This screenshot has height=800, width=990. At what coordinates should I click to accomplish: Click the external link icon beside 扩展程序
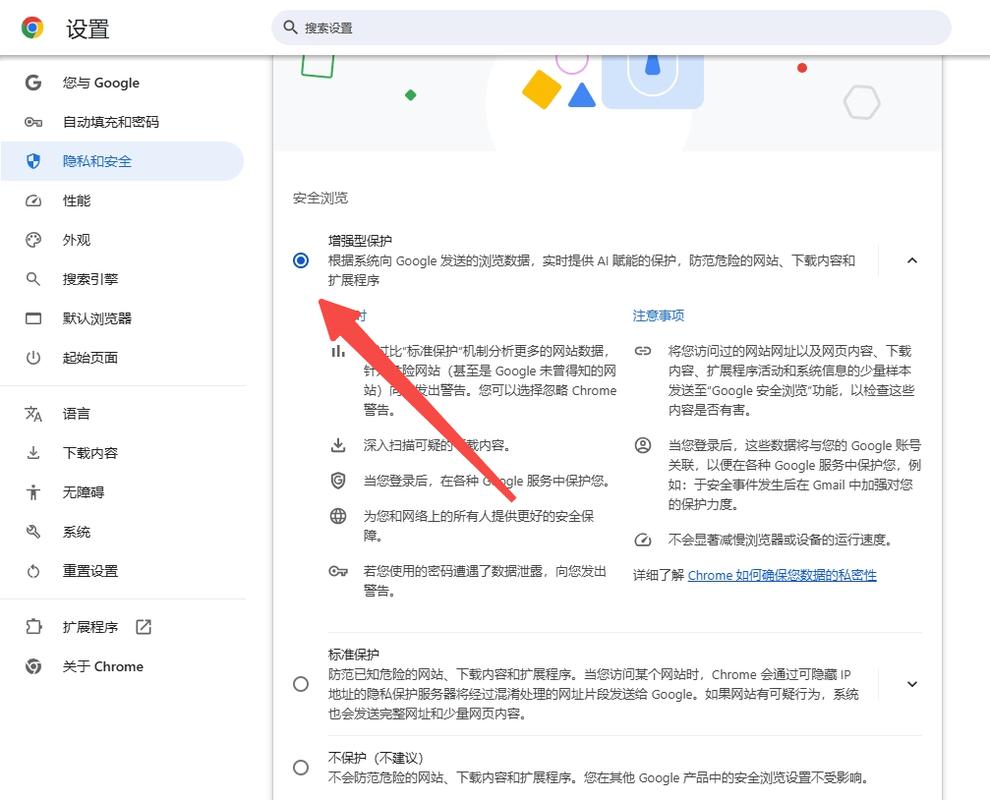click(143, 627)
